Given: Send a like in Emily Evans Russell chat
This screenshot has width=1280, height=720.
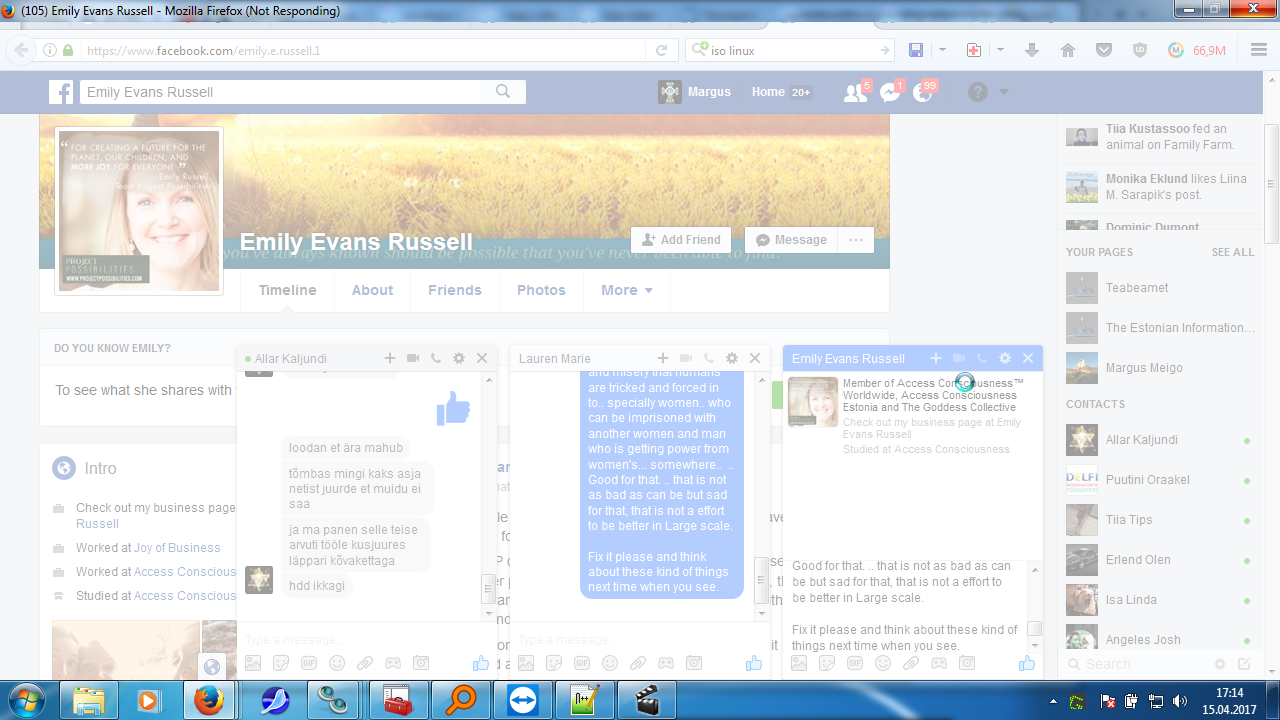Looking at the screenshot, I should pyautogui.click(x=1027, y=663).
